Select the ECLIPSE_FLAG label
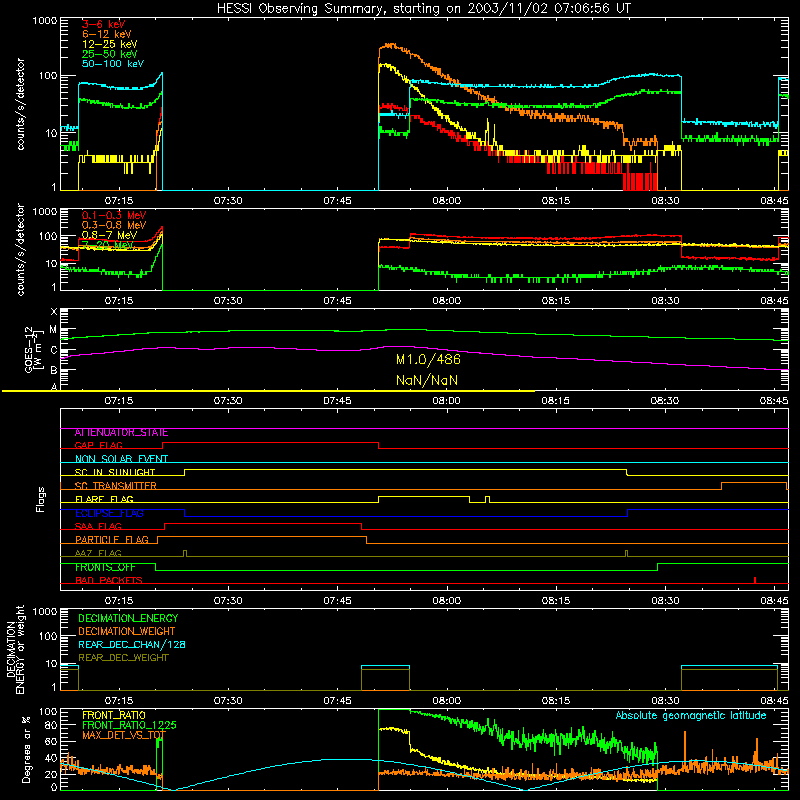The width and height of the screenshot is (800, 800). pos(109,513)
